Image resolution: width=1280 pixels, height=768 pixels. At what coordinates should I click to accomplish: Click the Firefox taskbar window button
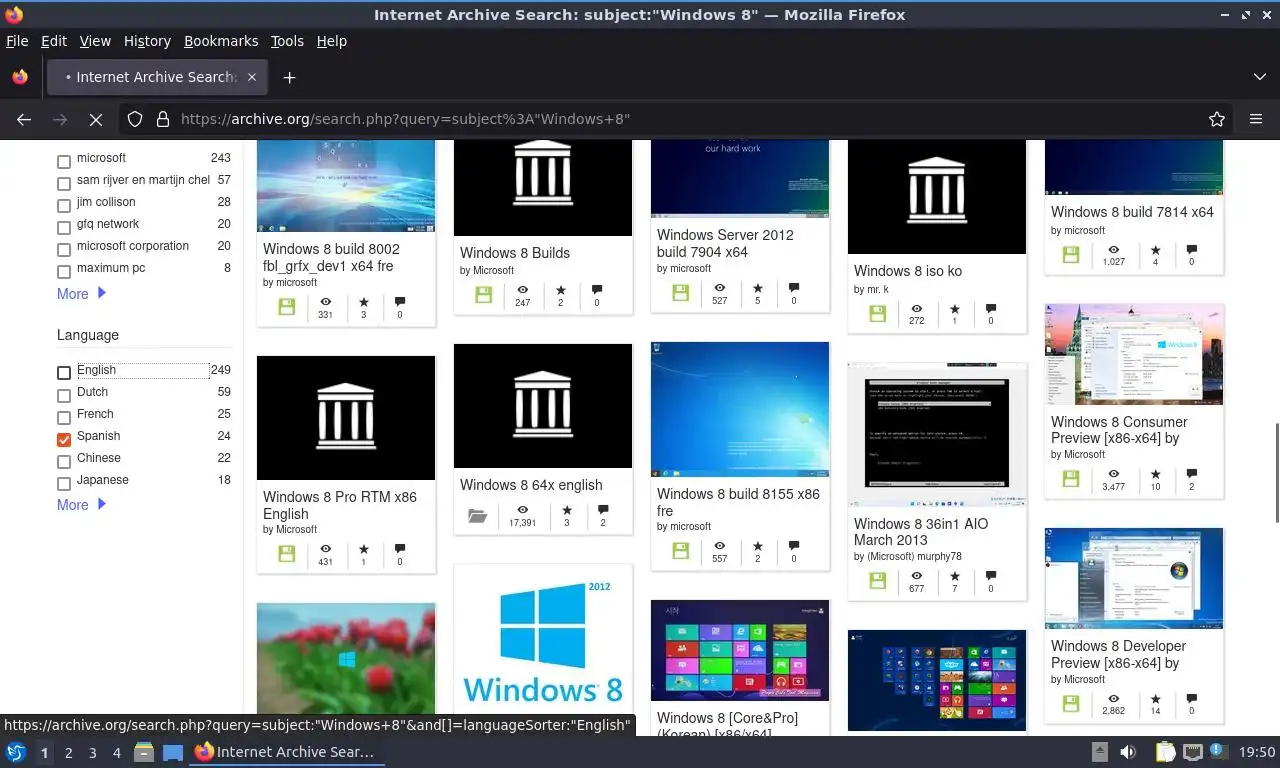(285, 752)
